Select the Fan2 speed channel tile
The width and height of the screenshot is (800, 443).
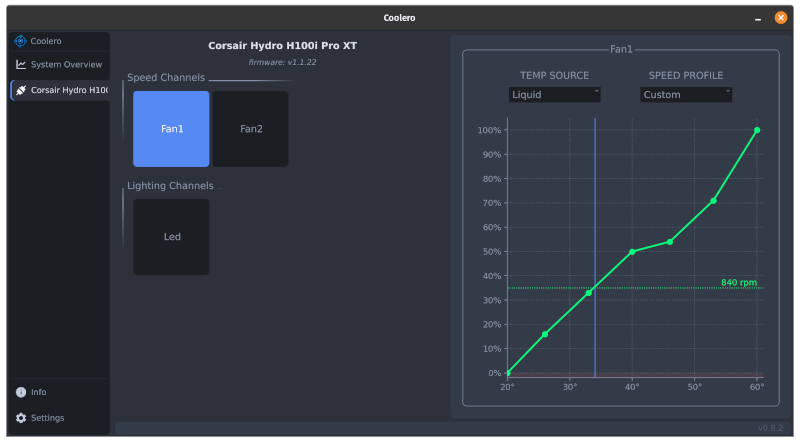(250, 129)
